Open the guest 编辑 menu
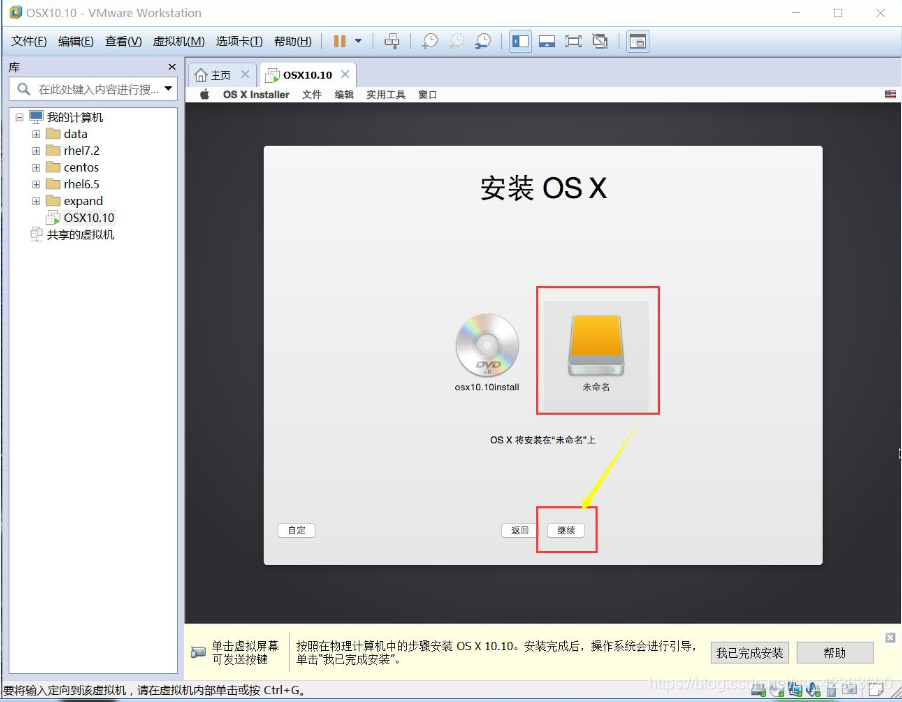Image resolution: width=902 pixels, height=702 pixels. (344, 94)
